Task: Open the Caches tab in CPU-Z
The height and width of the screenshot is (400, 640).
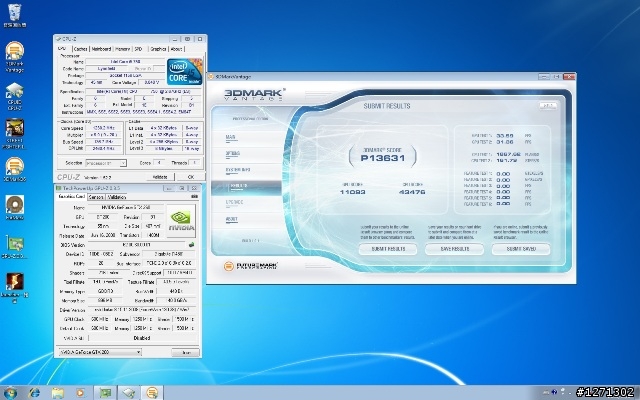Action: (x=80, y=49)
